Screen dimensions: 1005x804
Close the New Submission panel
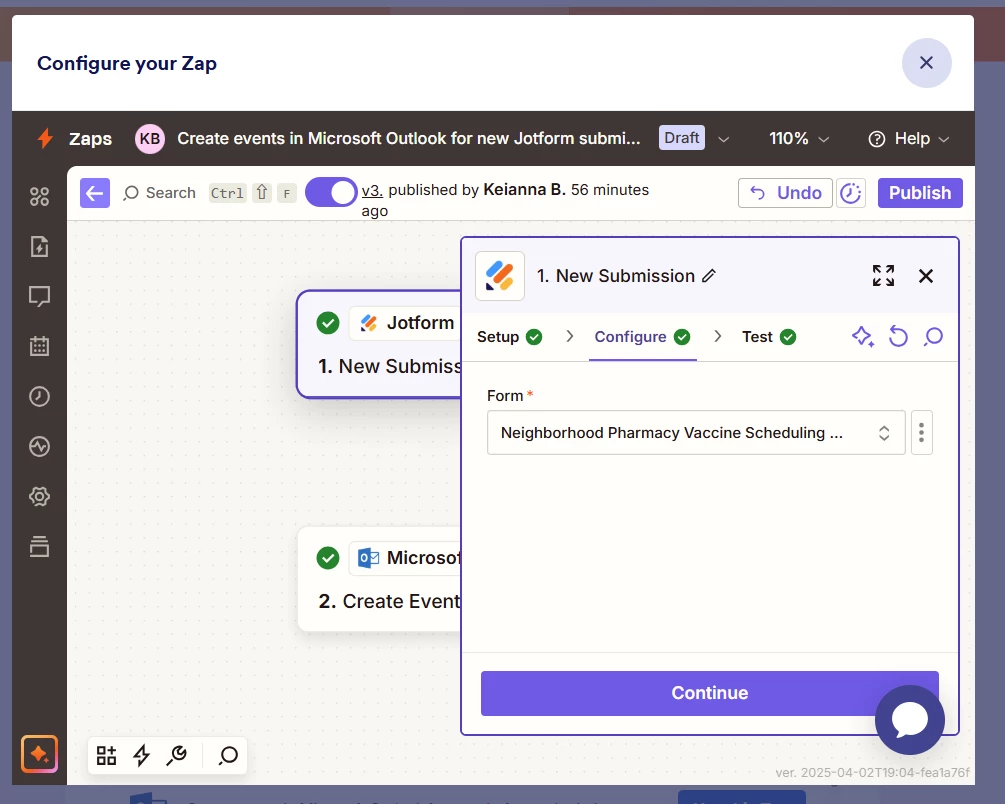coord(926,276)
